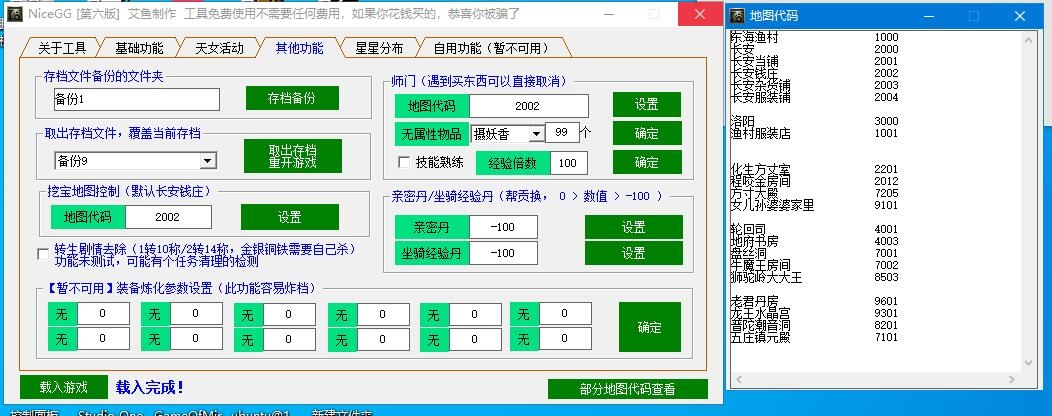The image size is (1052, 416).
Task: Click 确定 beside the 经验倍数 field
Action: click(x=646, y=162)
